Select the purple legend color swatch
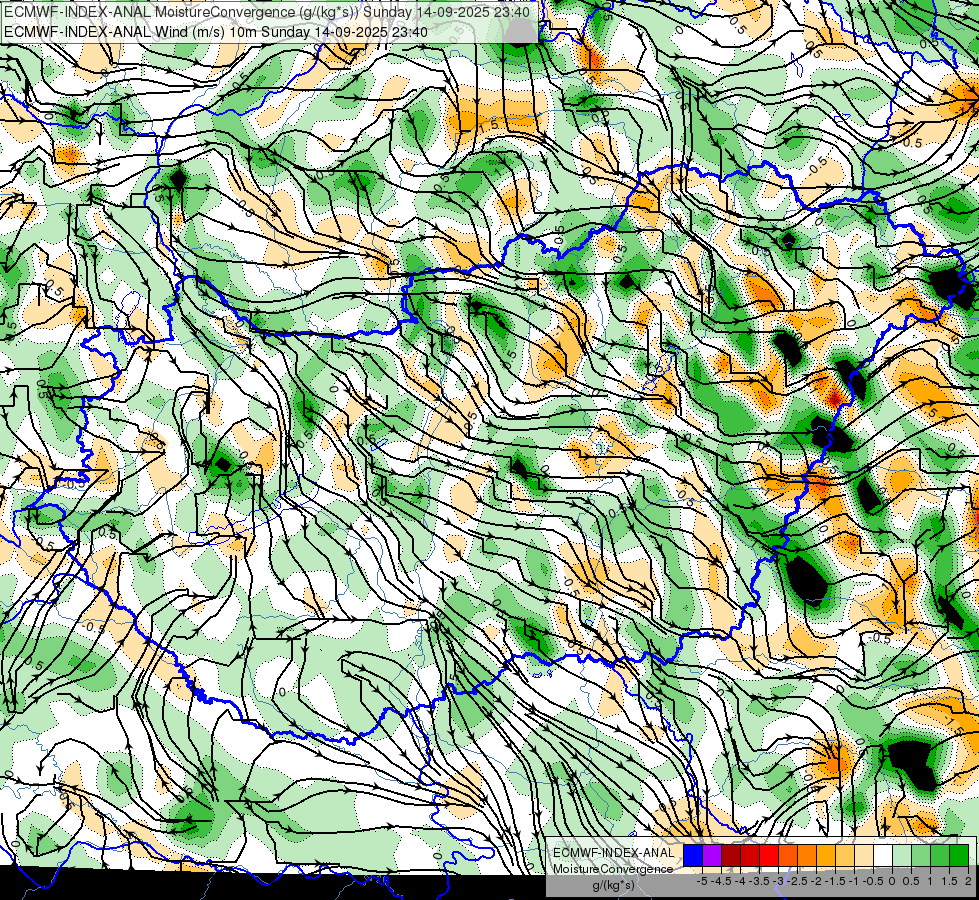 pyautogui.click(x=712, y=855)
